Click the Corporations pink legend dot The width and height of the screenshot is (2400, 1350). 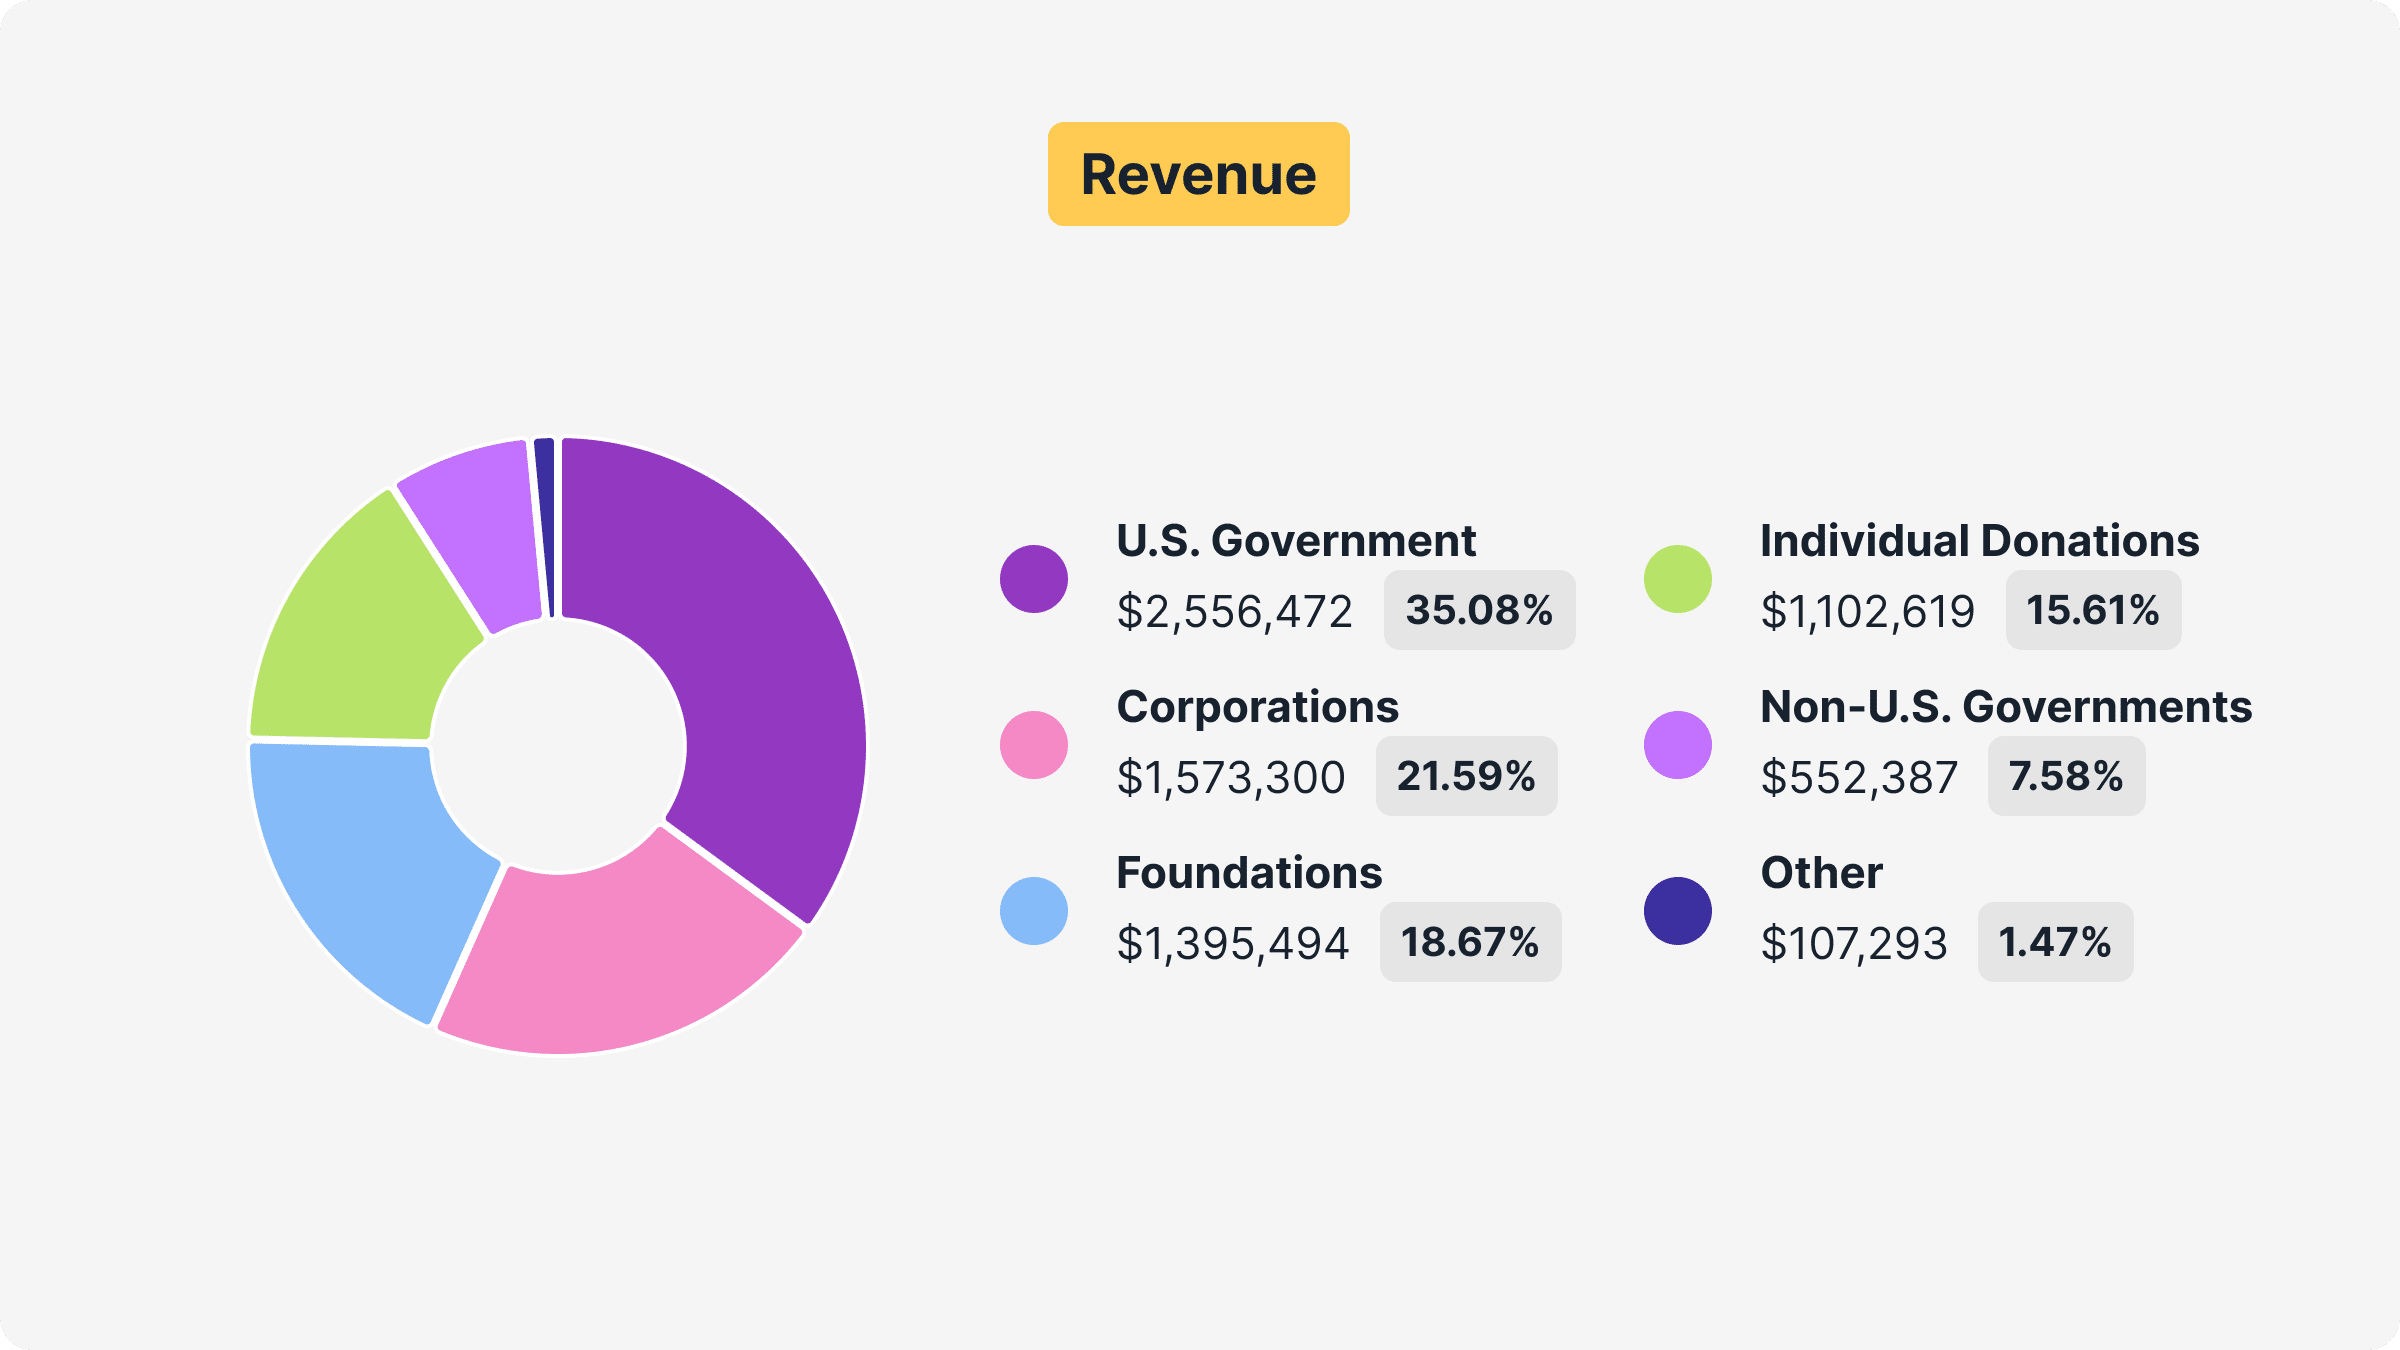(1034, 745)
